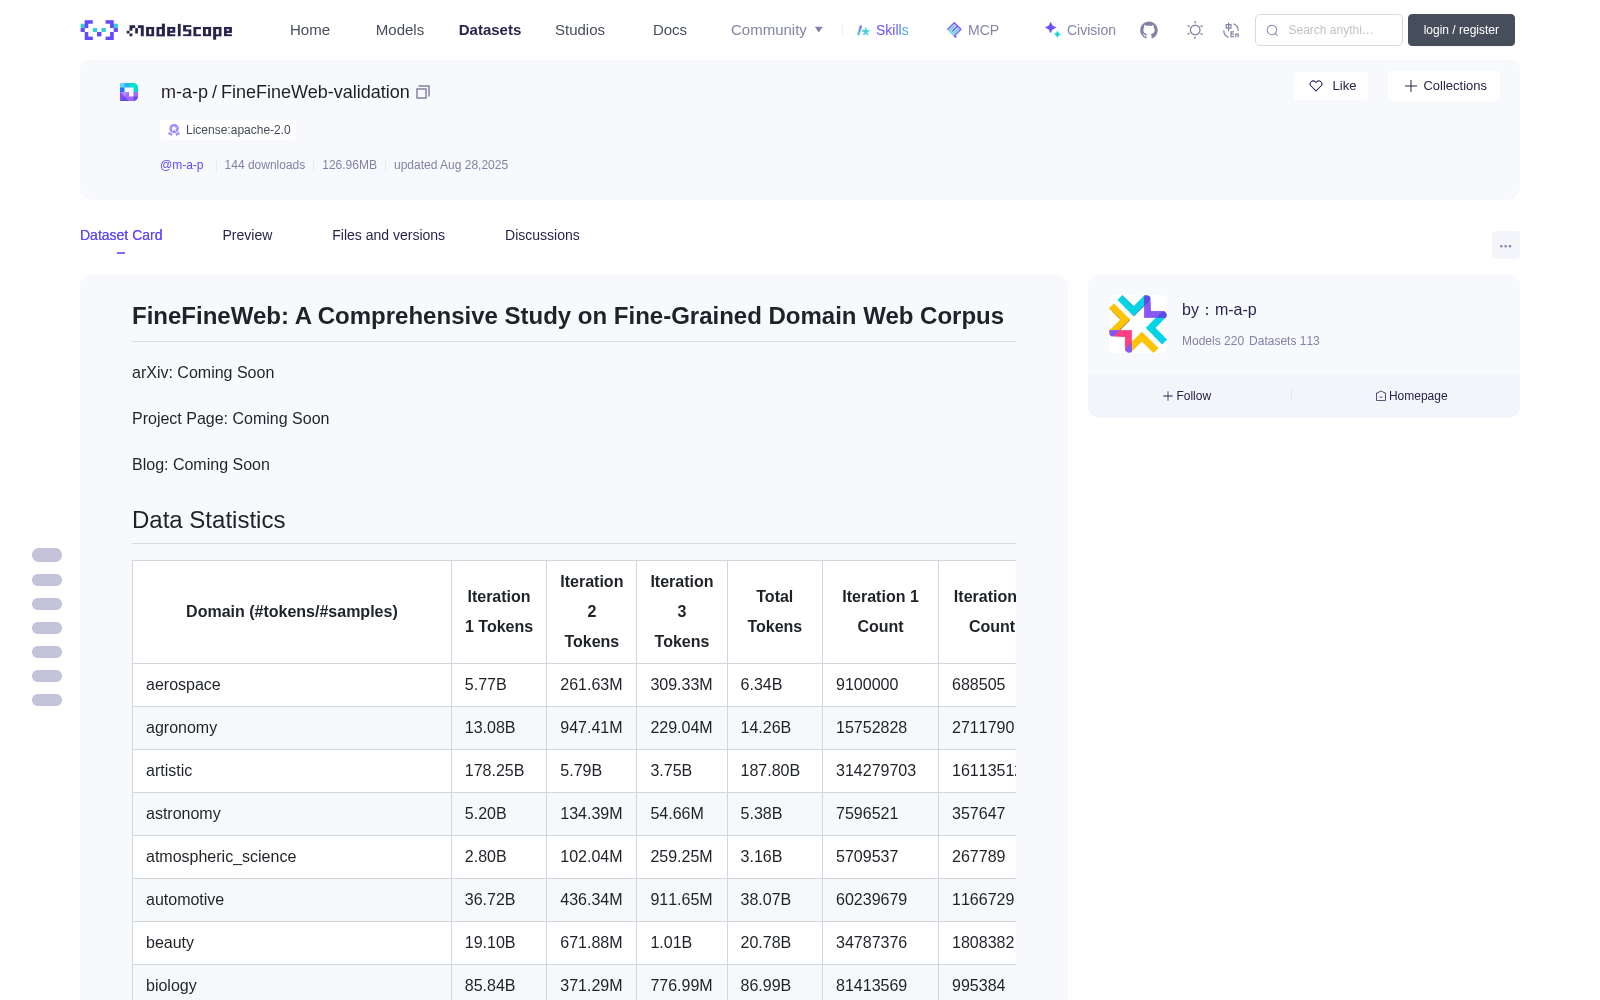Jump to last outline marker on left
Screen dimensions: 1600x1000
(47, 700)
